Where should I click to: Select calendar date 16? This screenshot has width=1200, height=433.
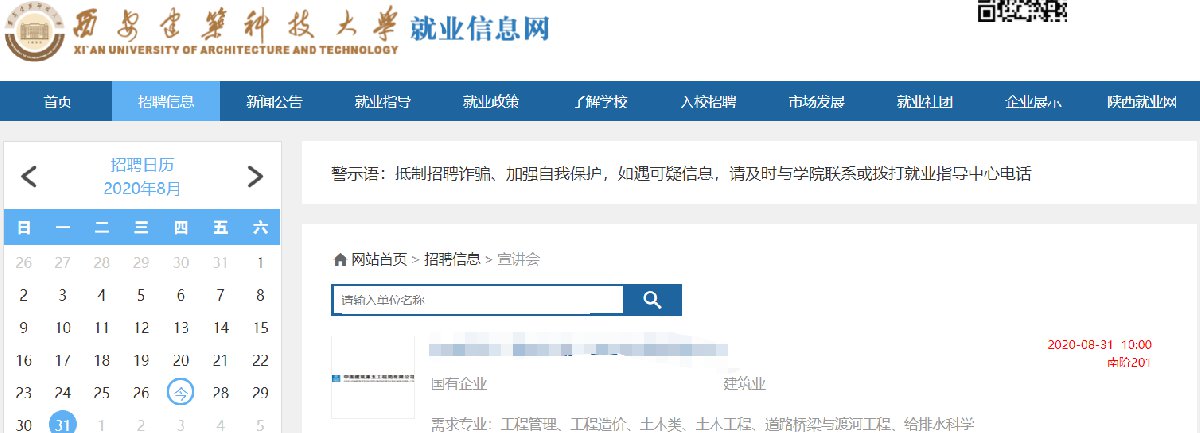[24, 360]
